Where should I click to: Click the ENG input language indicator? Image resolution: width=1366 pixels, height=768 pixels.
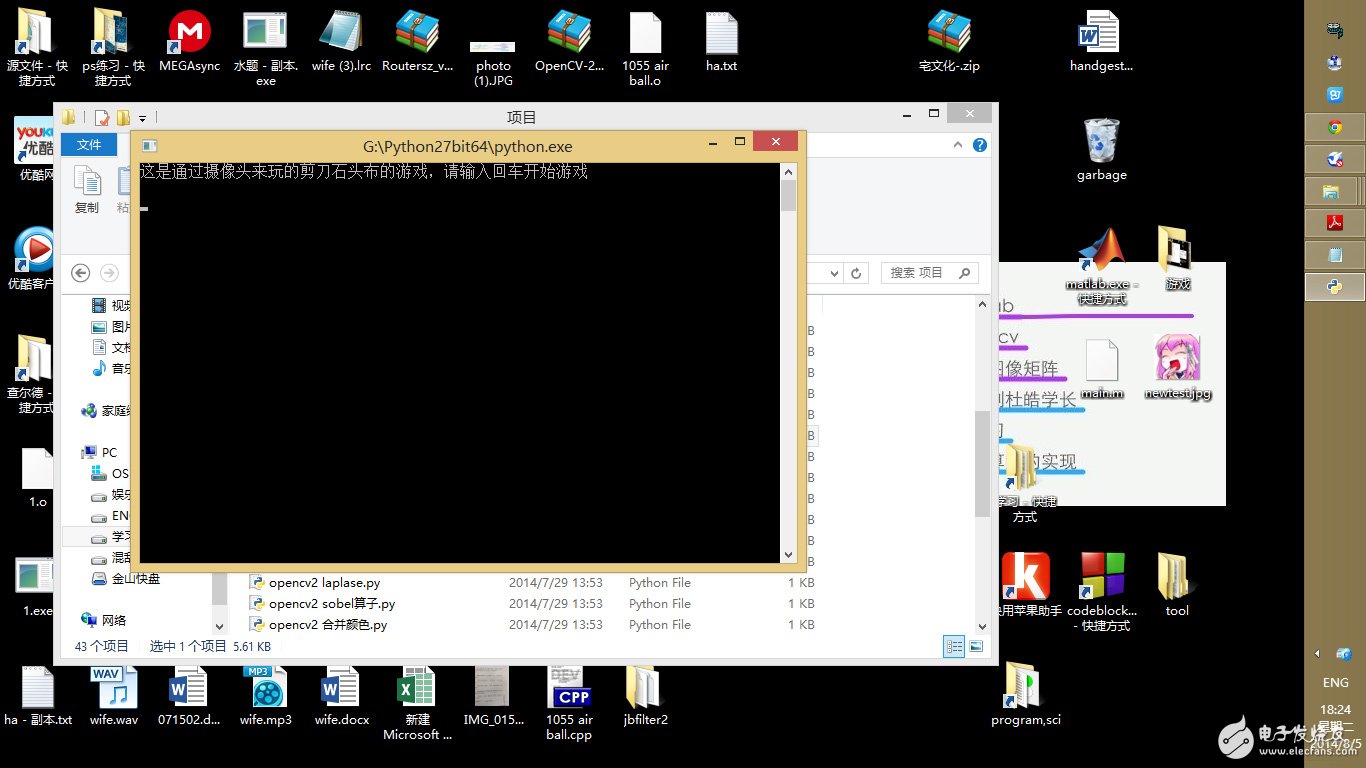(1335, 683)
